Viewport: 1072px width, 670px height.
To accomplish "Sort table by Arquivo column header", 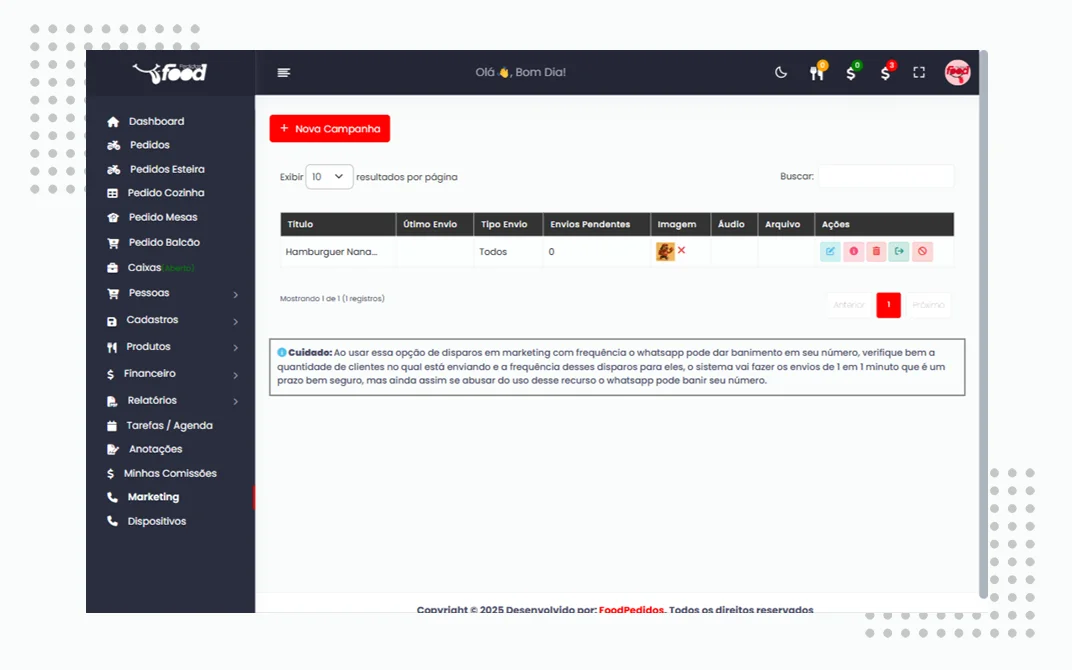I will pos(786,224).
